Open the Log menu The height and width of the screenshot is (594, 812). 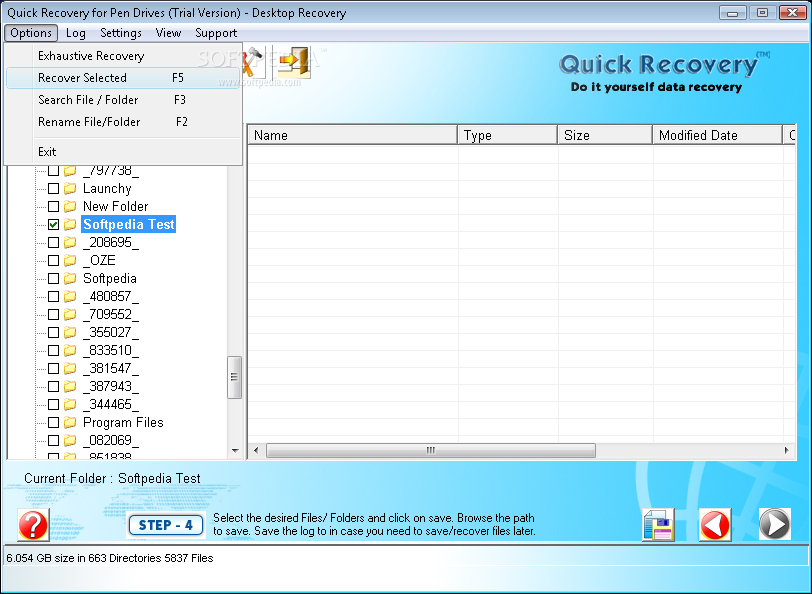(76, 33)
